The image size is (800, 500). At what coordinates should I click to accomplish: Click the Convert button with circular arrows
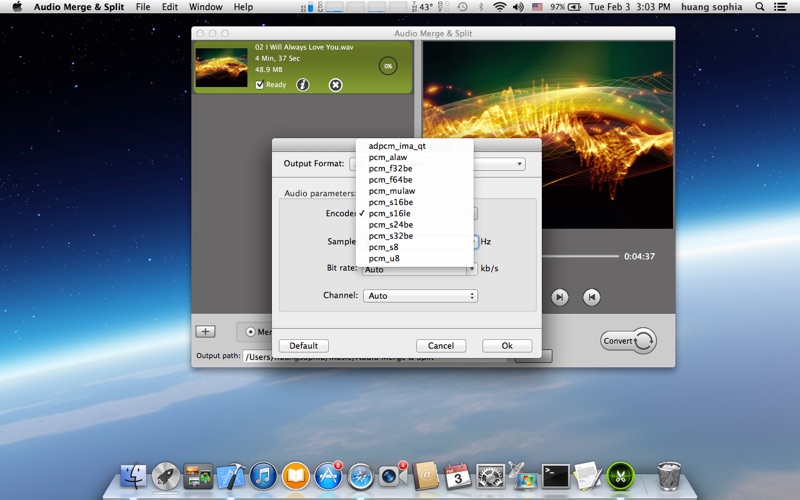tap(628, 341)
